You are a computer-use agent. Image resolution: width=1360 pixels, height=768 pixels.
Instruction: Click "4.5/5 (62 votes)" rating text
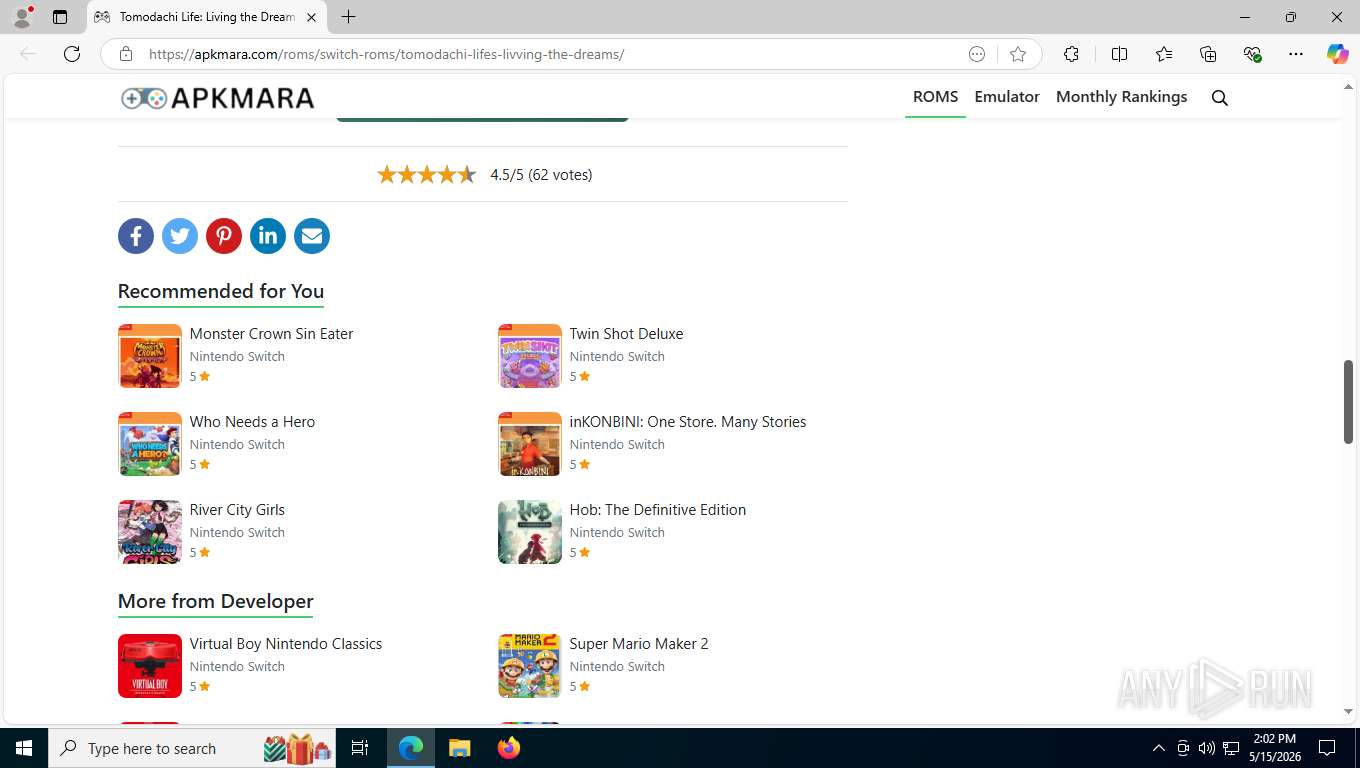[x=541, y=175]
